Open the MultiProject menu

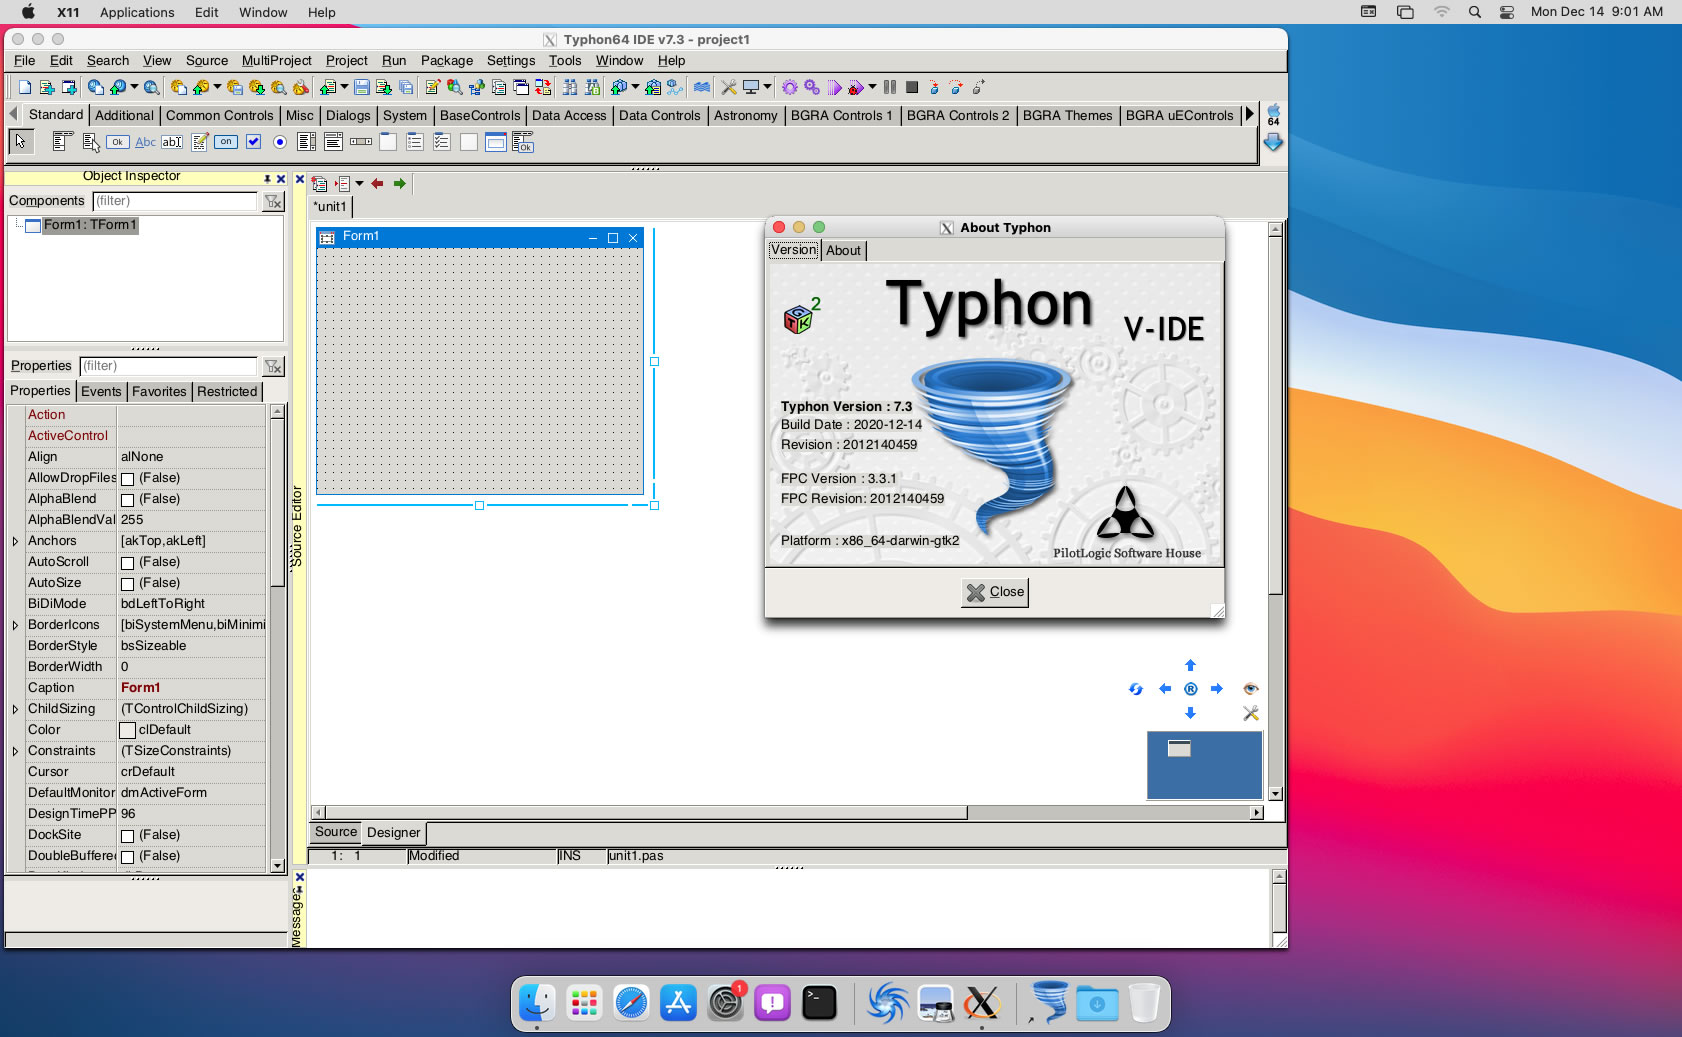(x=277, y=60)
